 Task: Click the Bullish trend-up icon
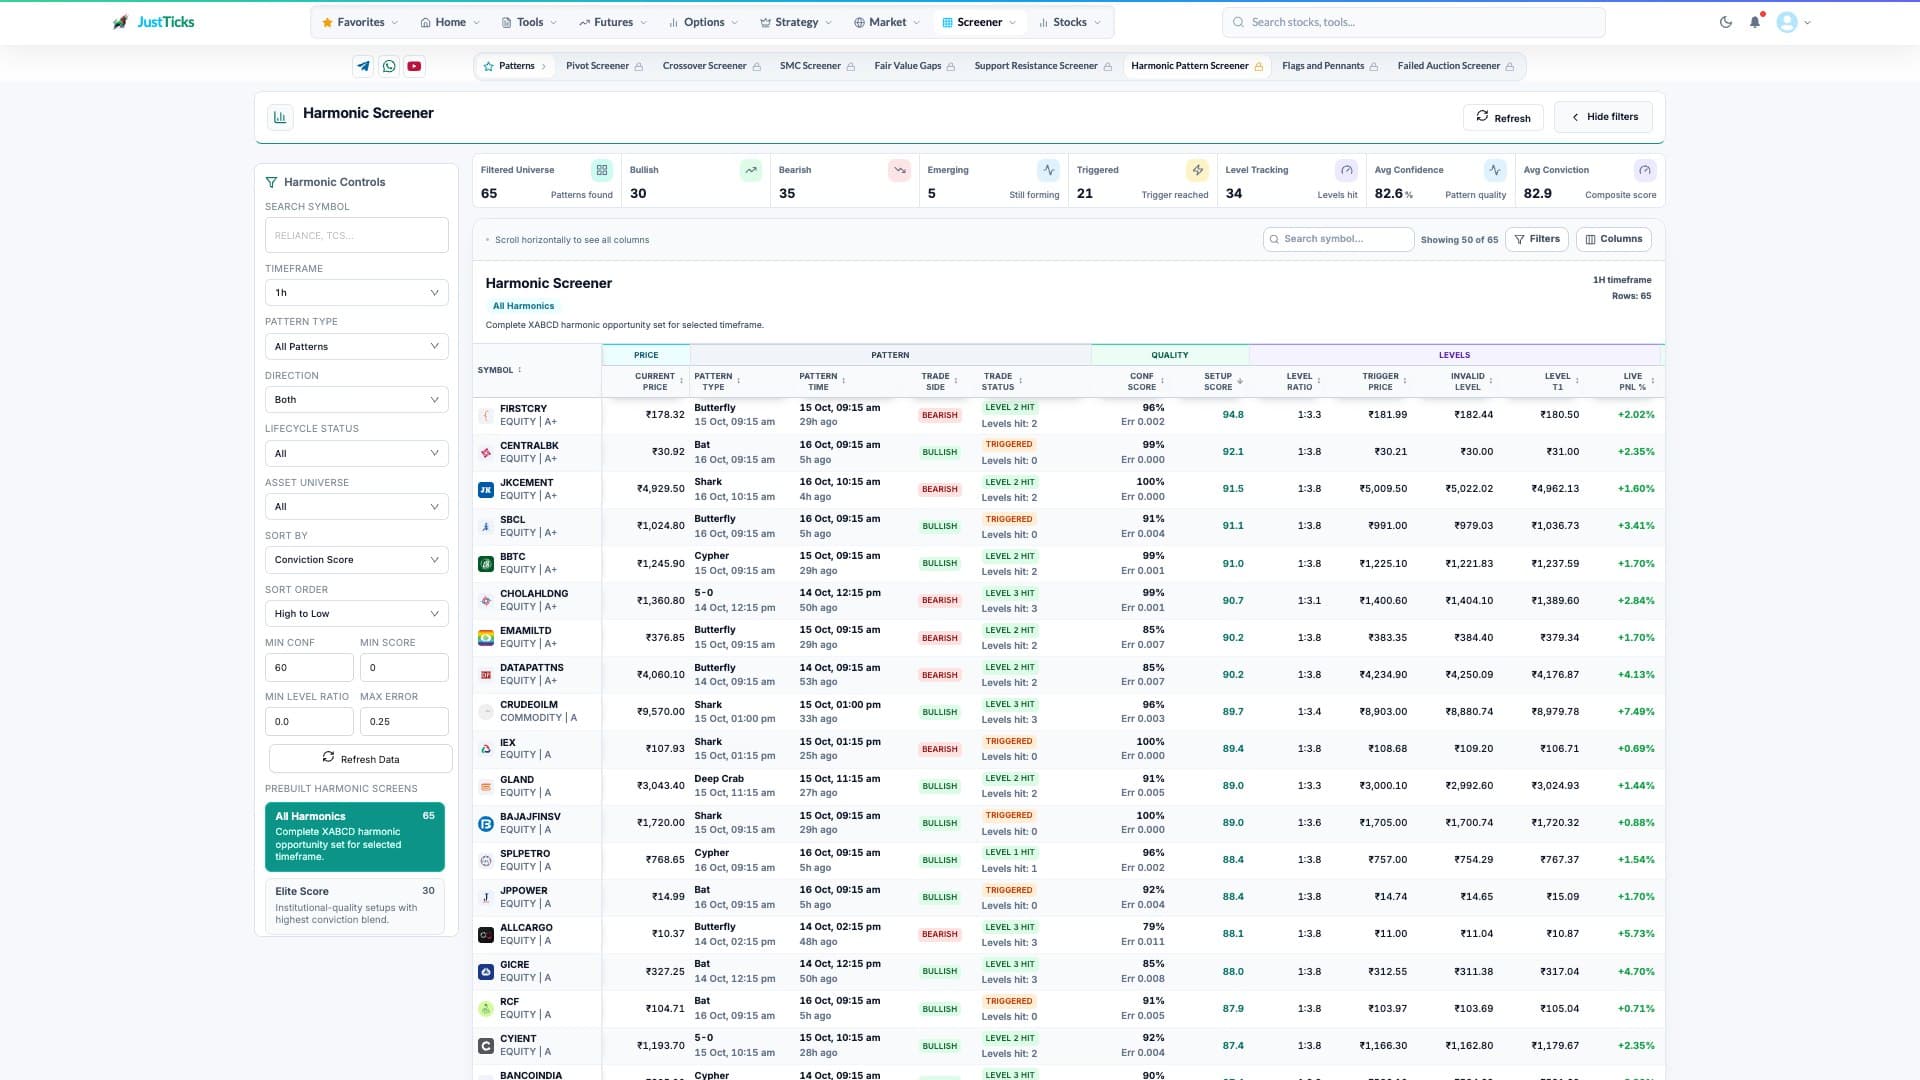point(751,170)
